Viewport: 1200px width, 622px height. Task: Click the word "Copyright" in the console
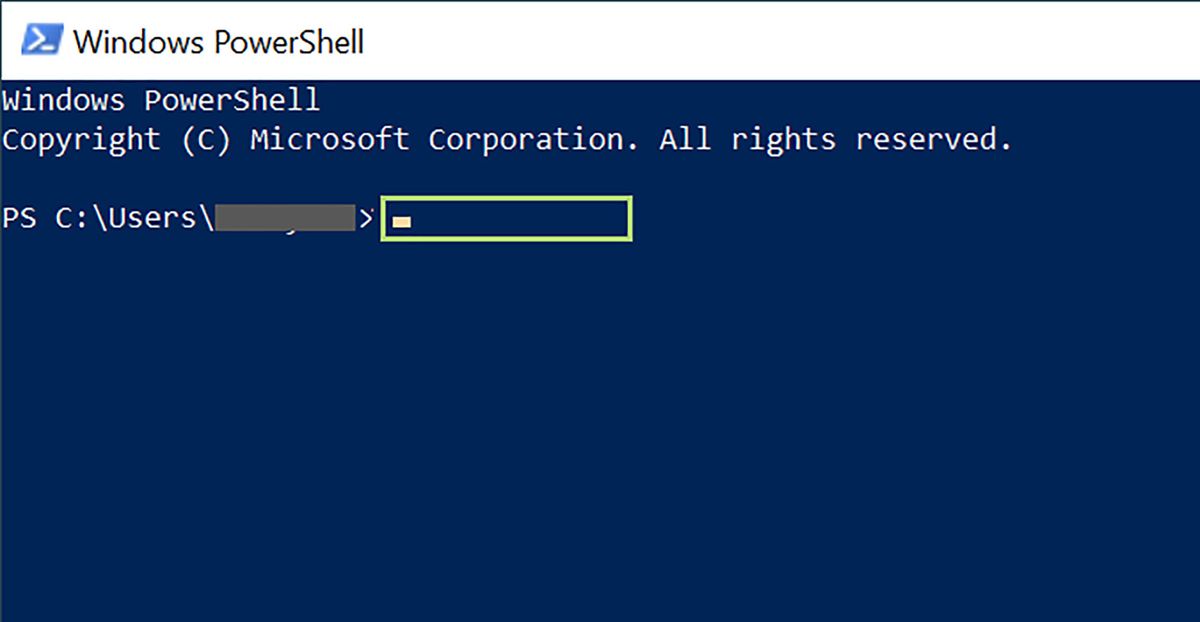click(x=81, y=139)
